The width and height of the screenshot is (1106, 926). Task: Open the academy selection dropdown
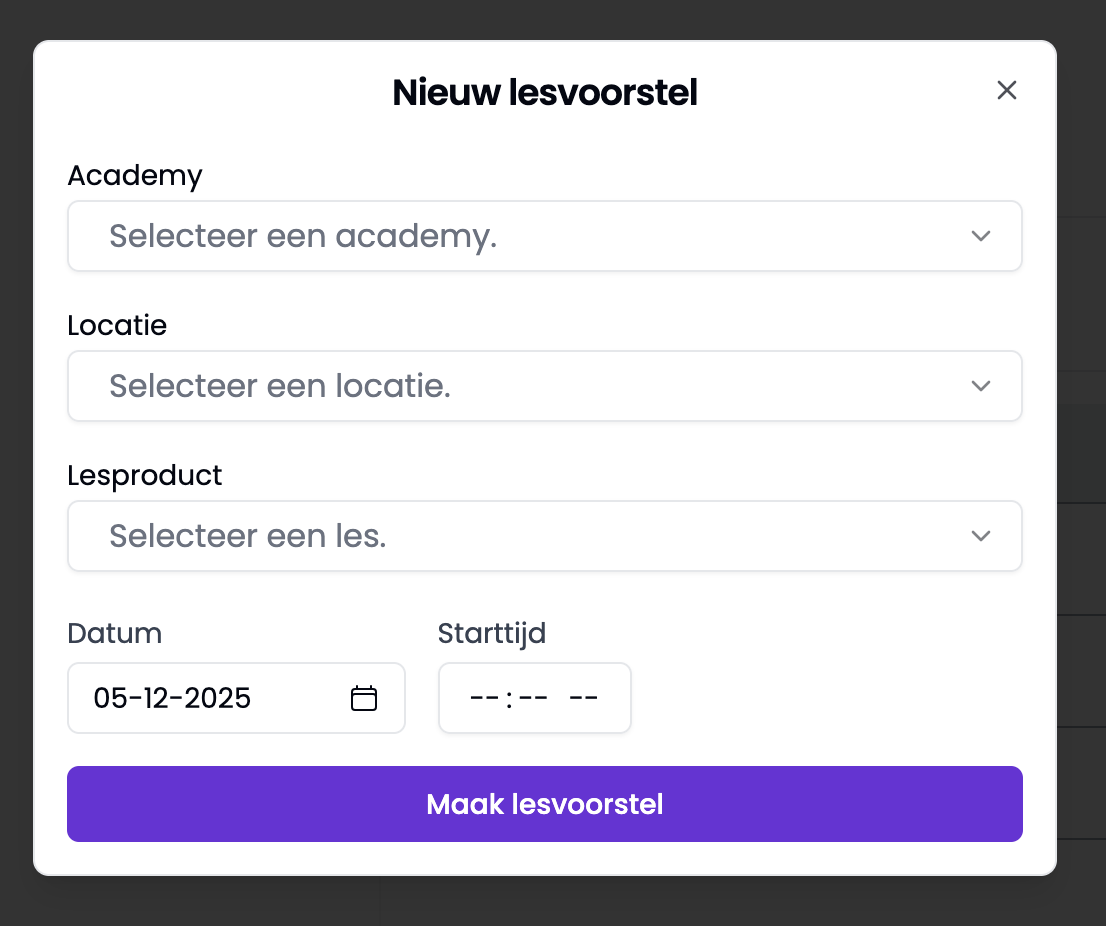(545, 236)
